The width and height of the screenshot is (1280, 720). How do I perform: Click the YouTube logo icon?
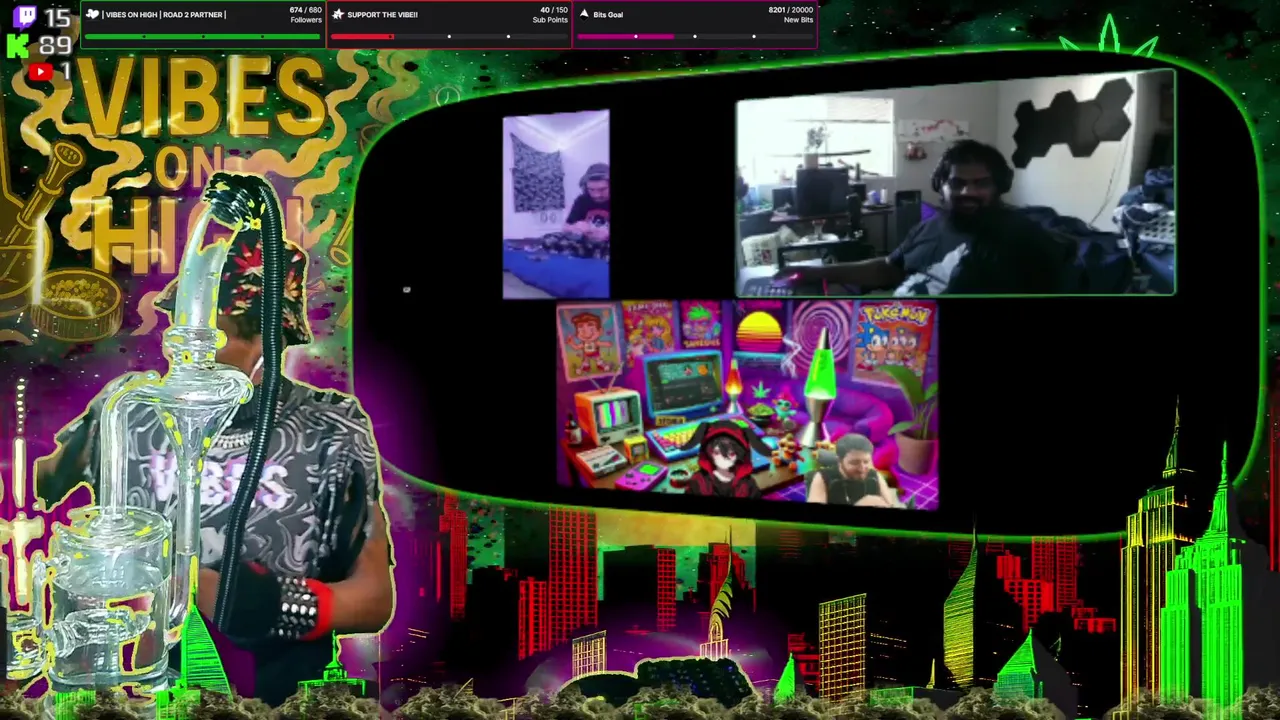click(x=40, y=72)
